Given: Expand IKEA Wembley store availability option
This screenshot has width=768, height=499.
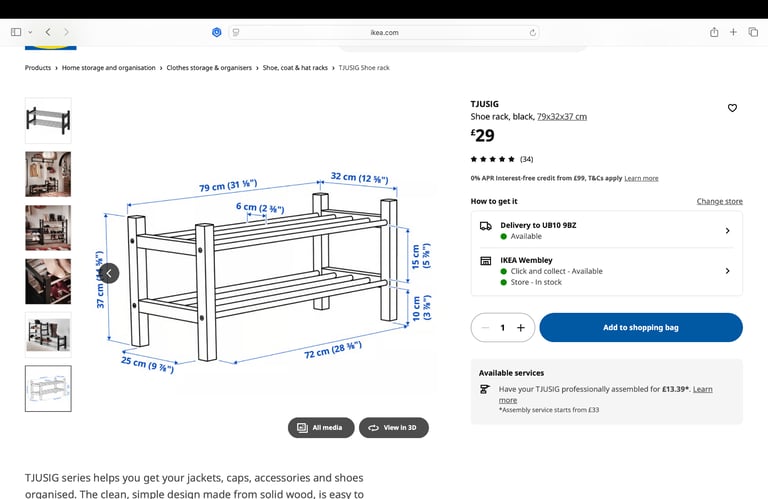Looking at the screenshot, I should click(606, 271).
